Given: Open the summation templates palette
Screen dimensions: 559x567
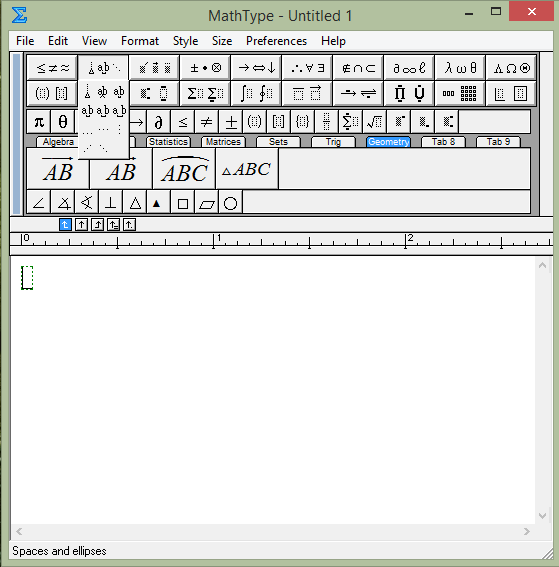Looking at the screenshot, I should (205, 93).
